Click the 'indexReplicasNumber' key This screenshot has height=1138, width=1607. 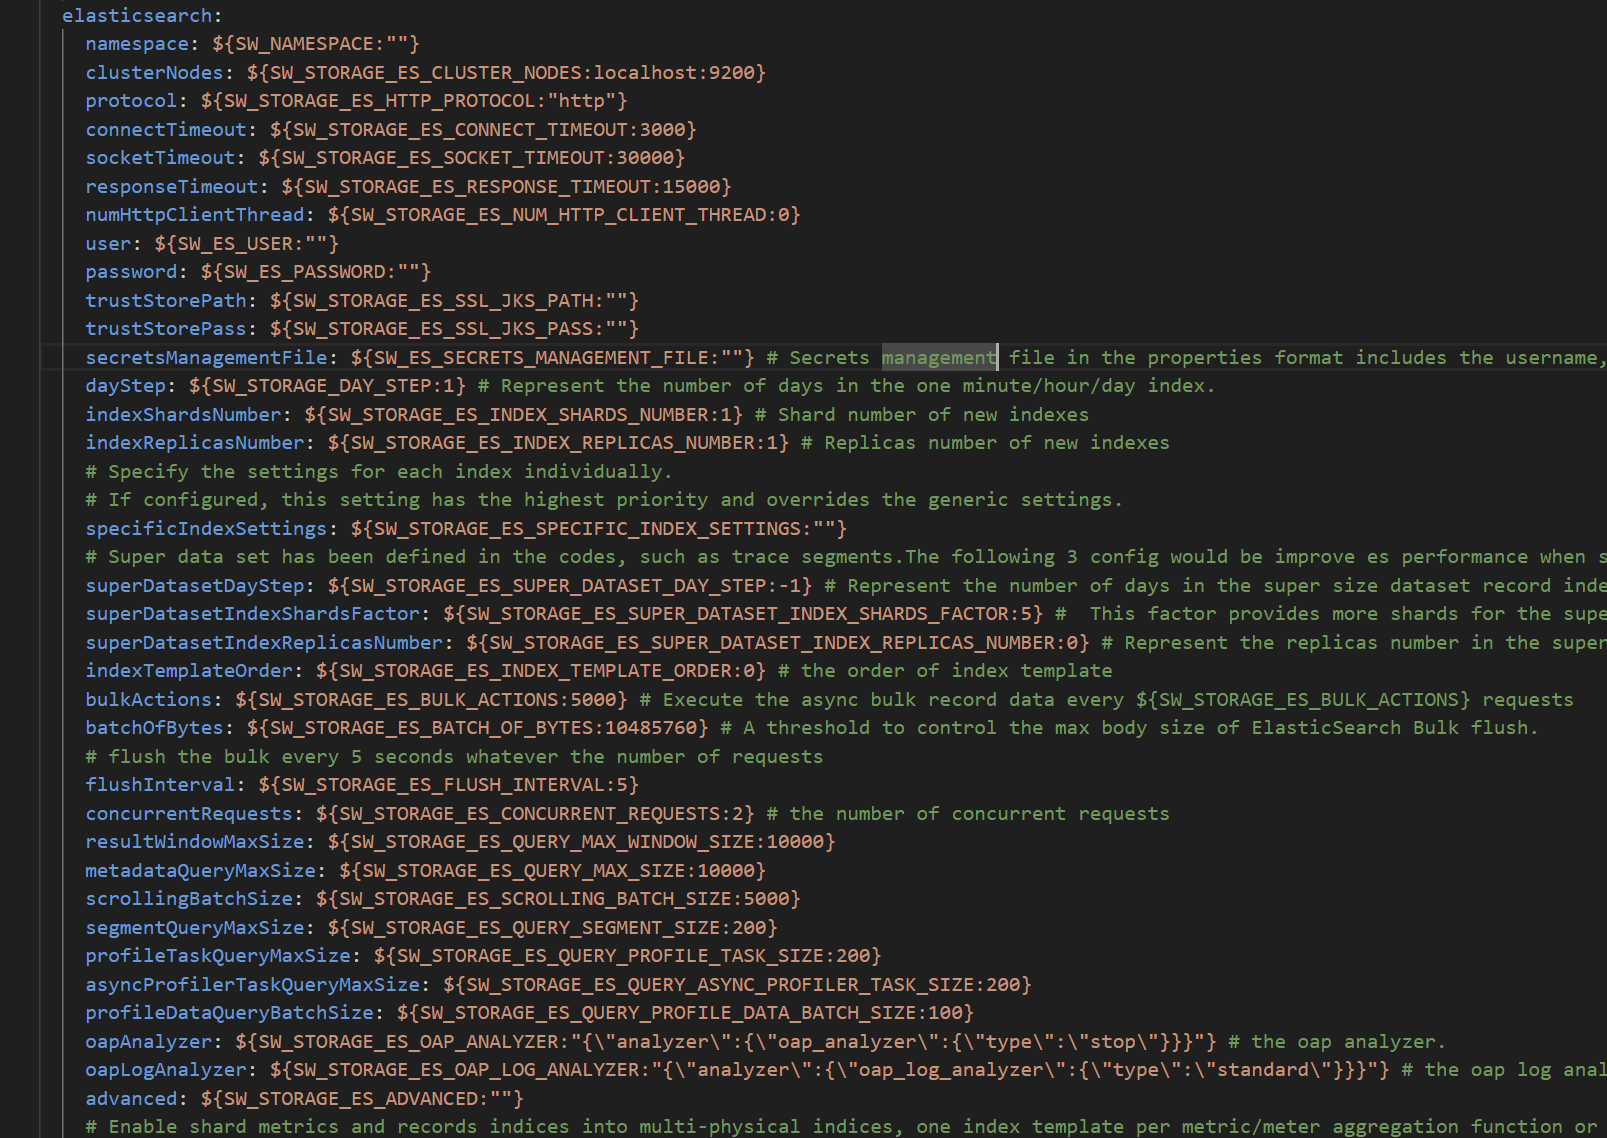pos(195,443)
